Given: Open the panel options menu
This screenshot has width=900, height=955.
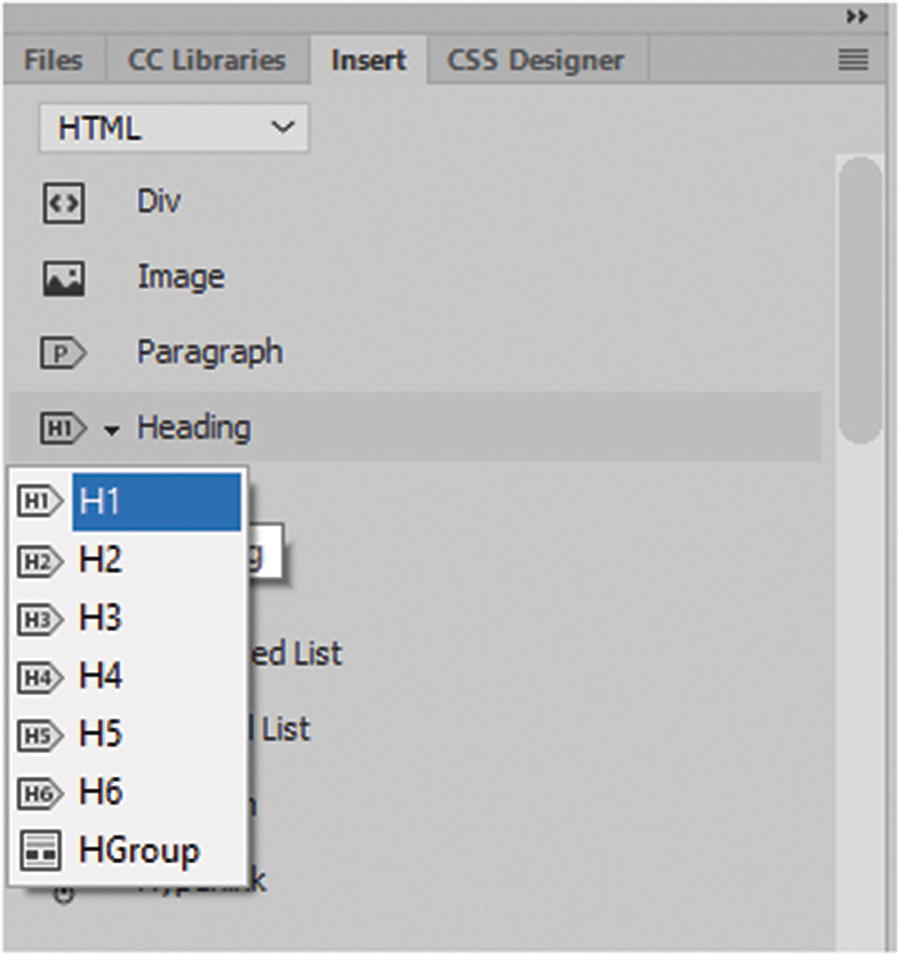Looking at the screenshot, I should click(x=853, y=61).
